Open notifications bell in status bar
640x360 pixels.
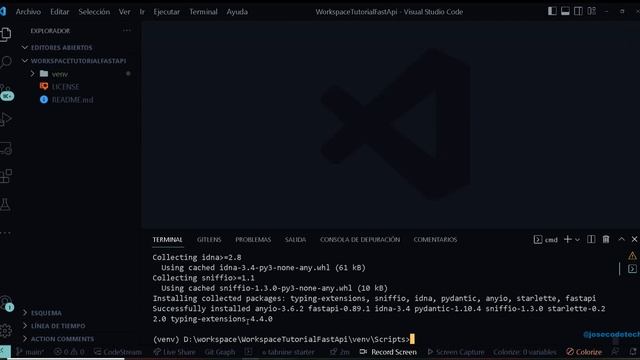[x=633, y=352]
